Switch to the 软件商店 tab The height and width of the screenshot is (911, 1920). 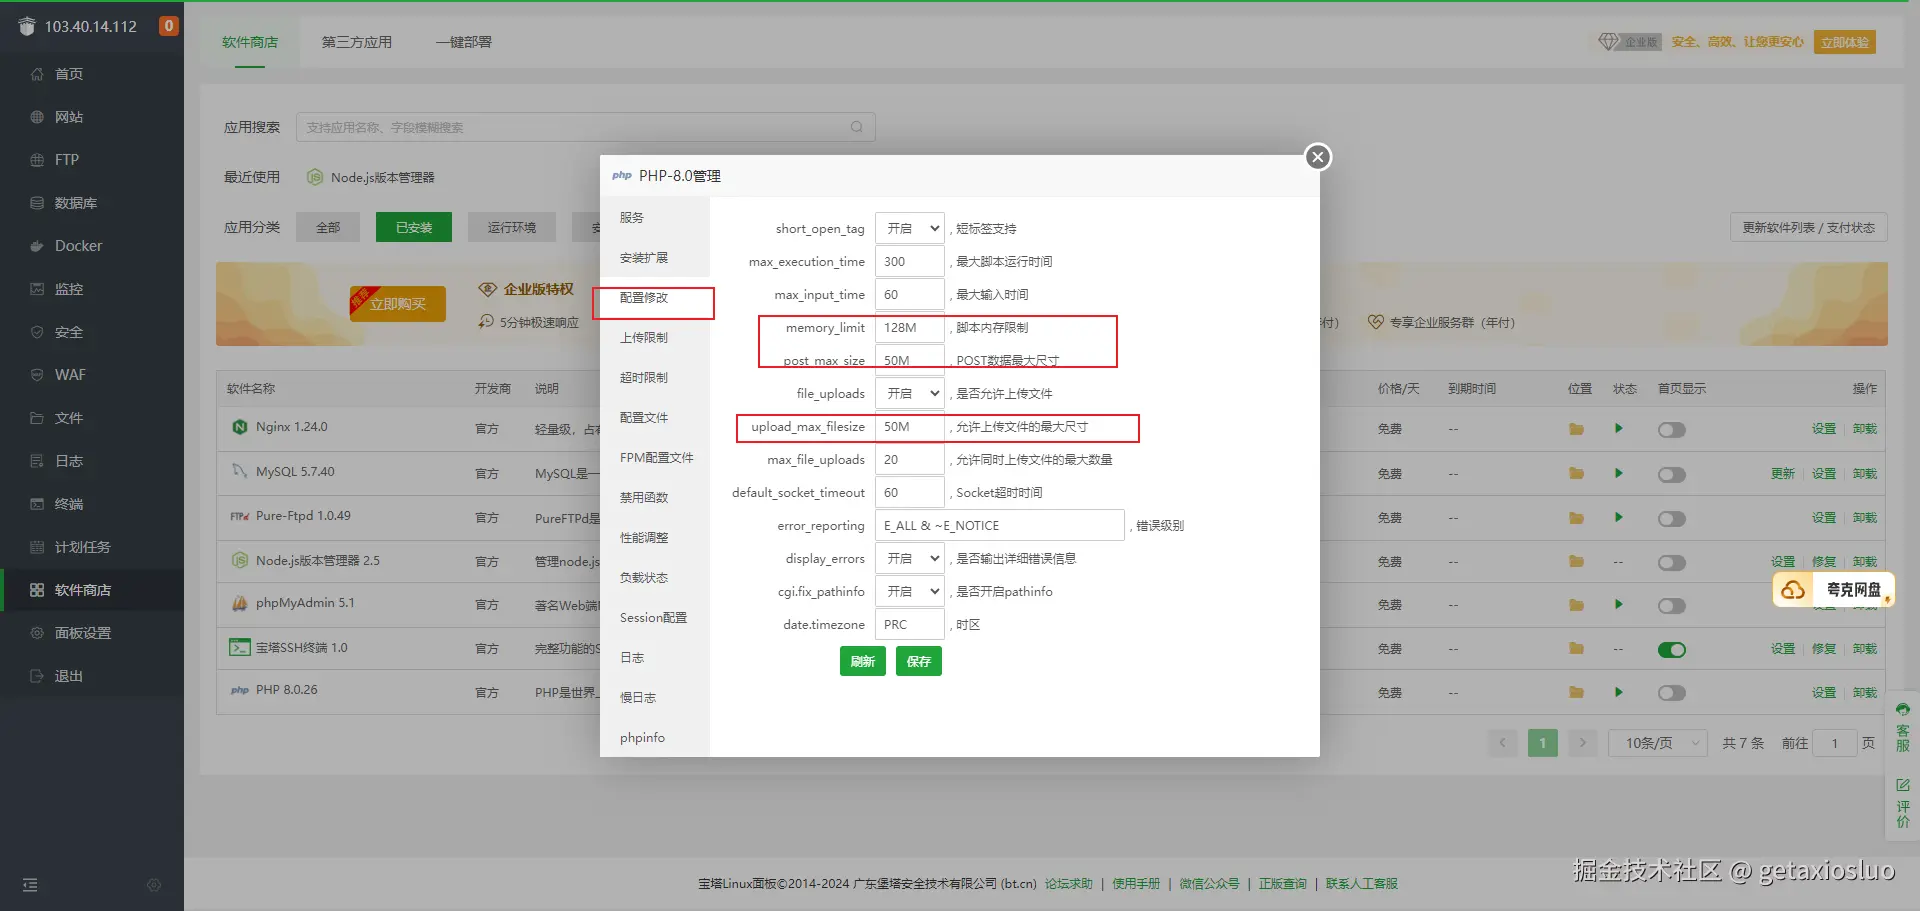point(250,42)
